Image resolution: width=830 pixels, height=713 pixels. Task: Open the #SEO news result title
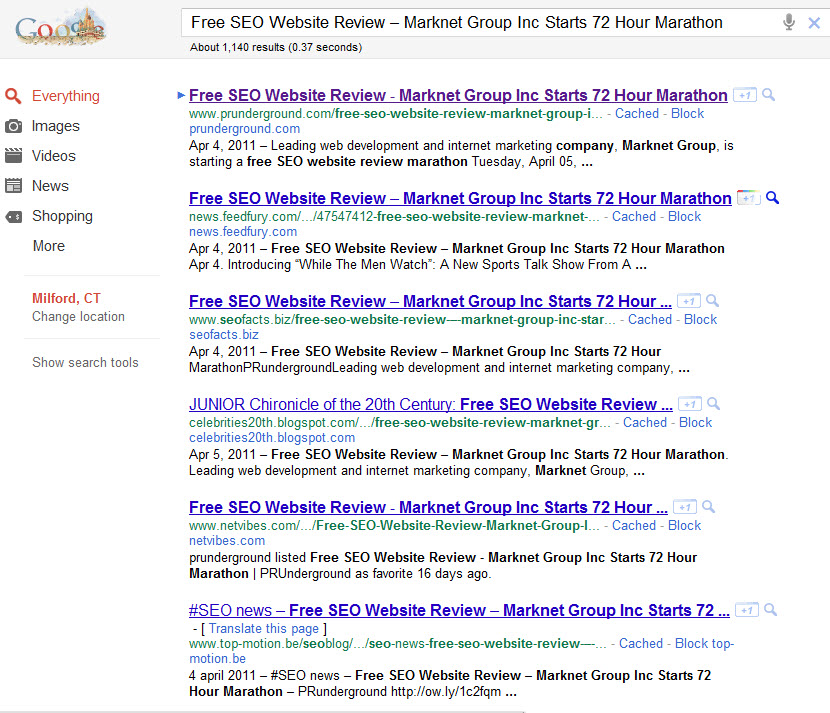pyautogui.click(x=459, y=610)
